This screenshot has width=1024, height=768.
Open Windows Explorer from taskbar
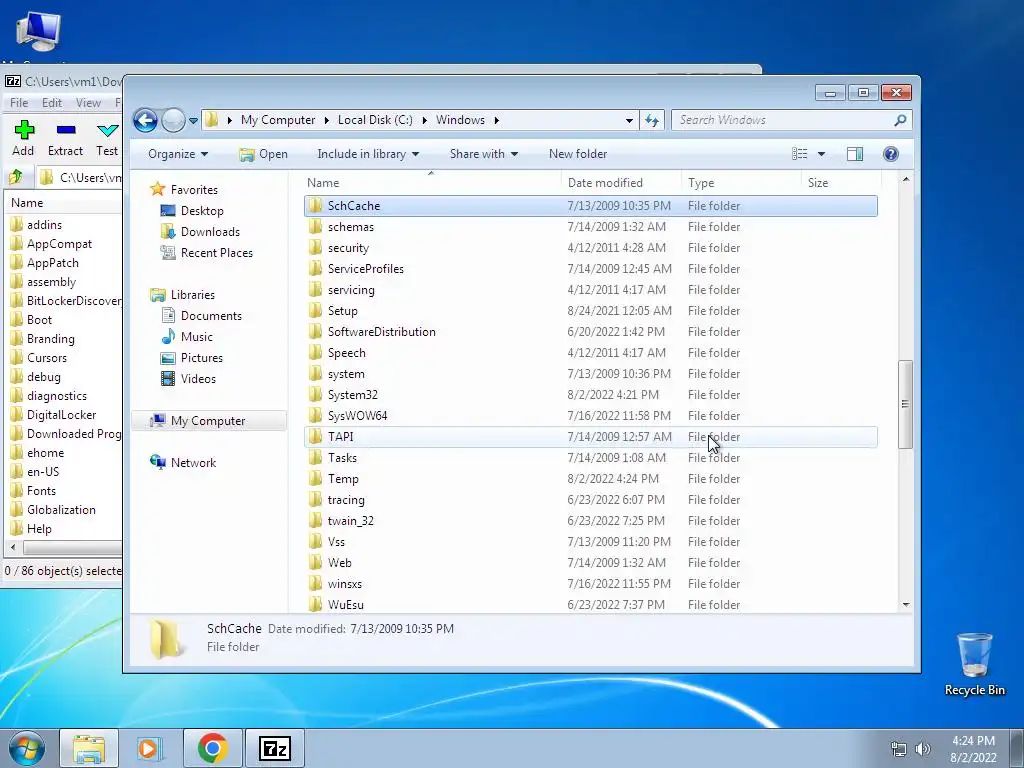(x=89, y=748)
